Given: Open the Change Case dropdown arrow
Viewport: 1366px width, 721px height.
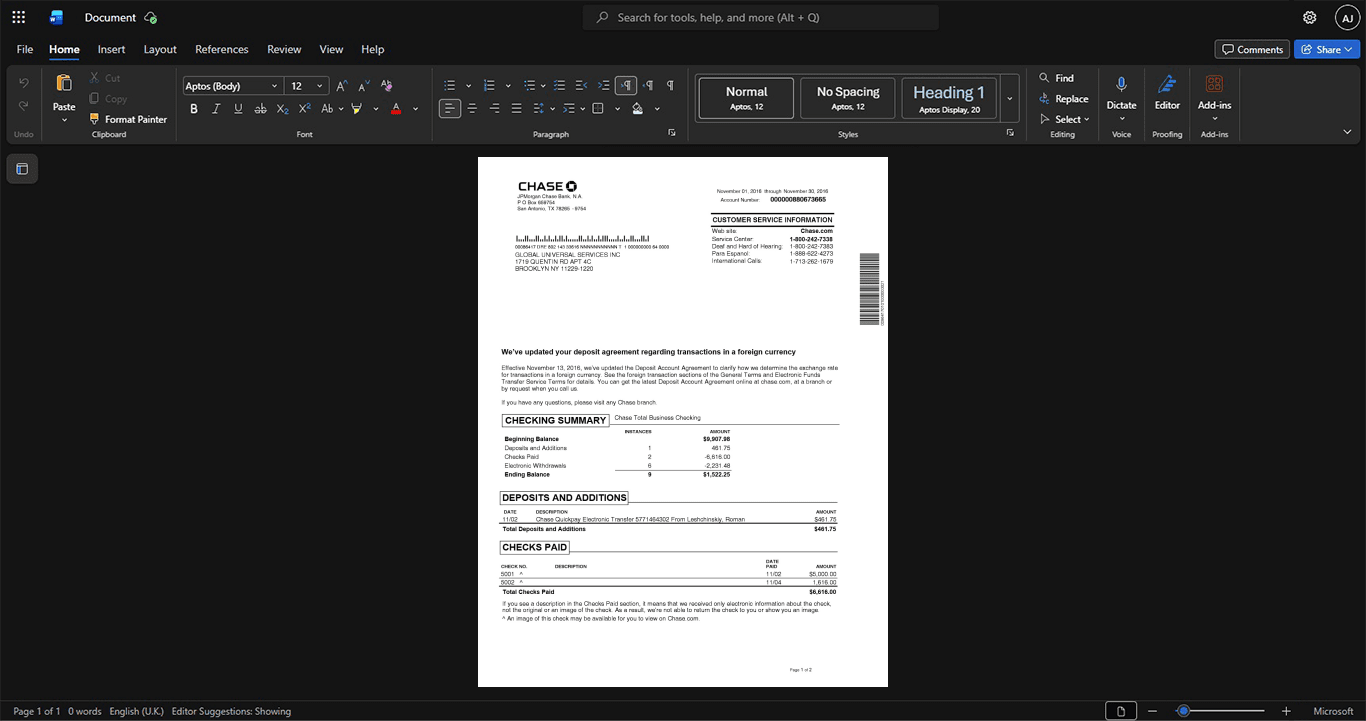Looking at the screenshot, I should click(340, 108).
